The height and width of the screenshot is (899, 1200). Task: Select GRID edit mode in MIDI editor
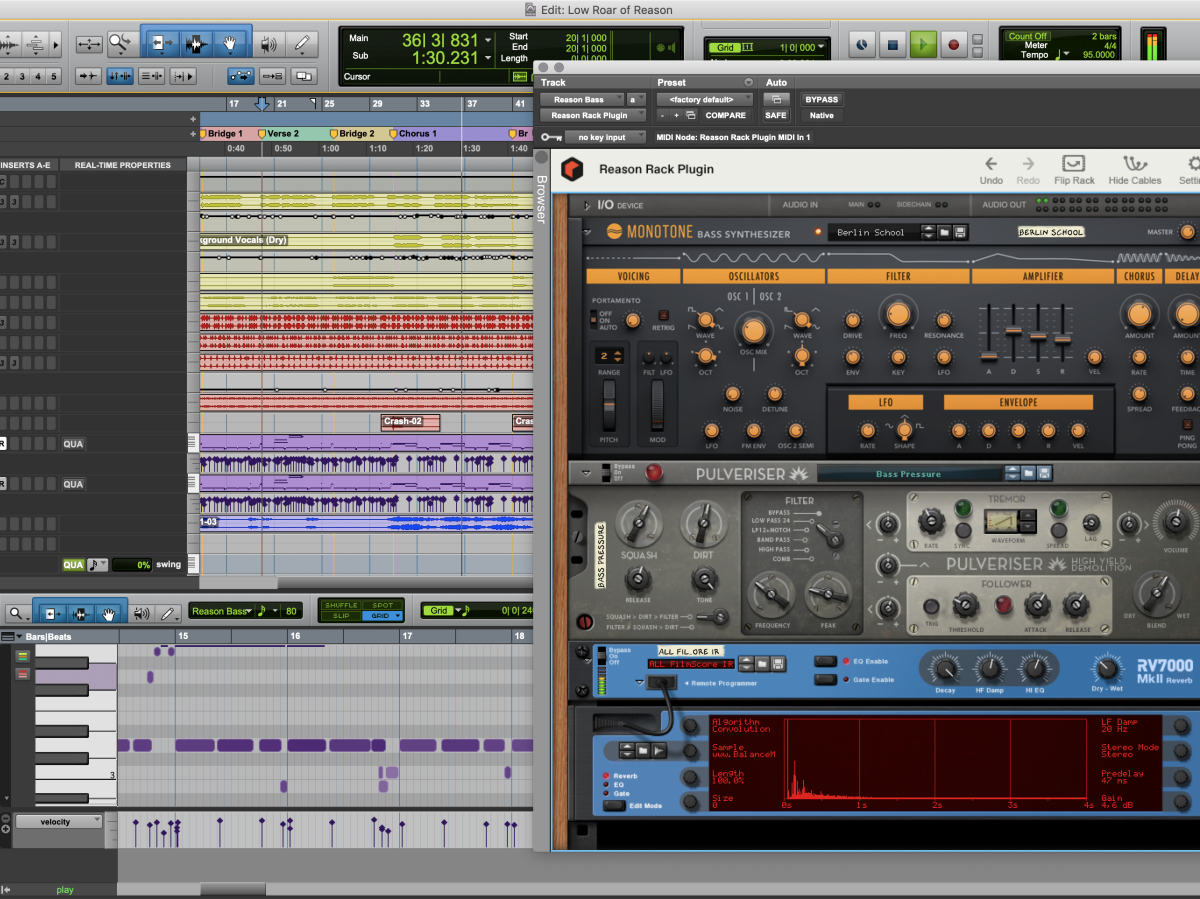coord(380,616)
